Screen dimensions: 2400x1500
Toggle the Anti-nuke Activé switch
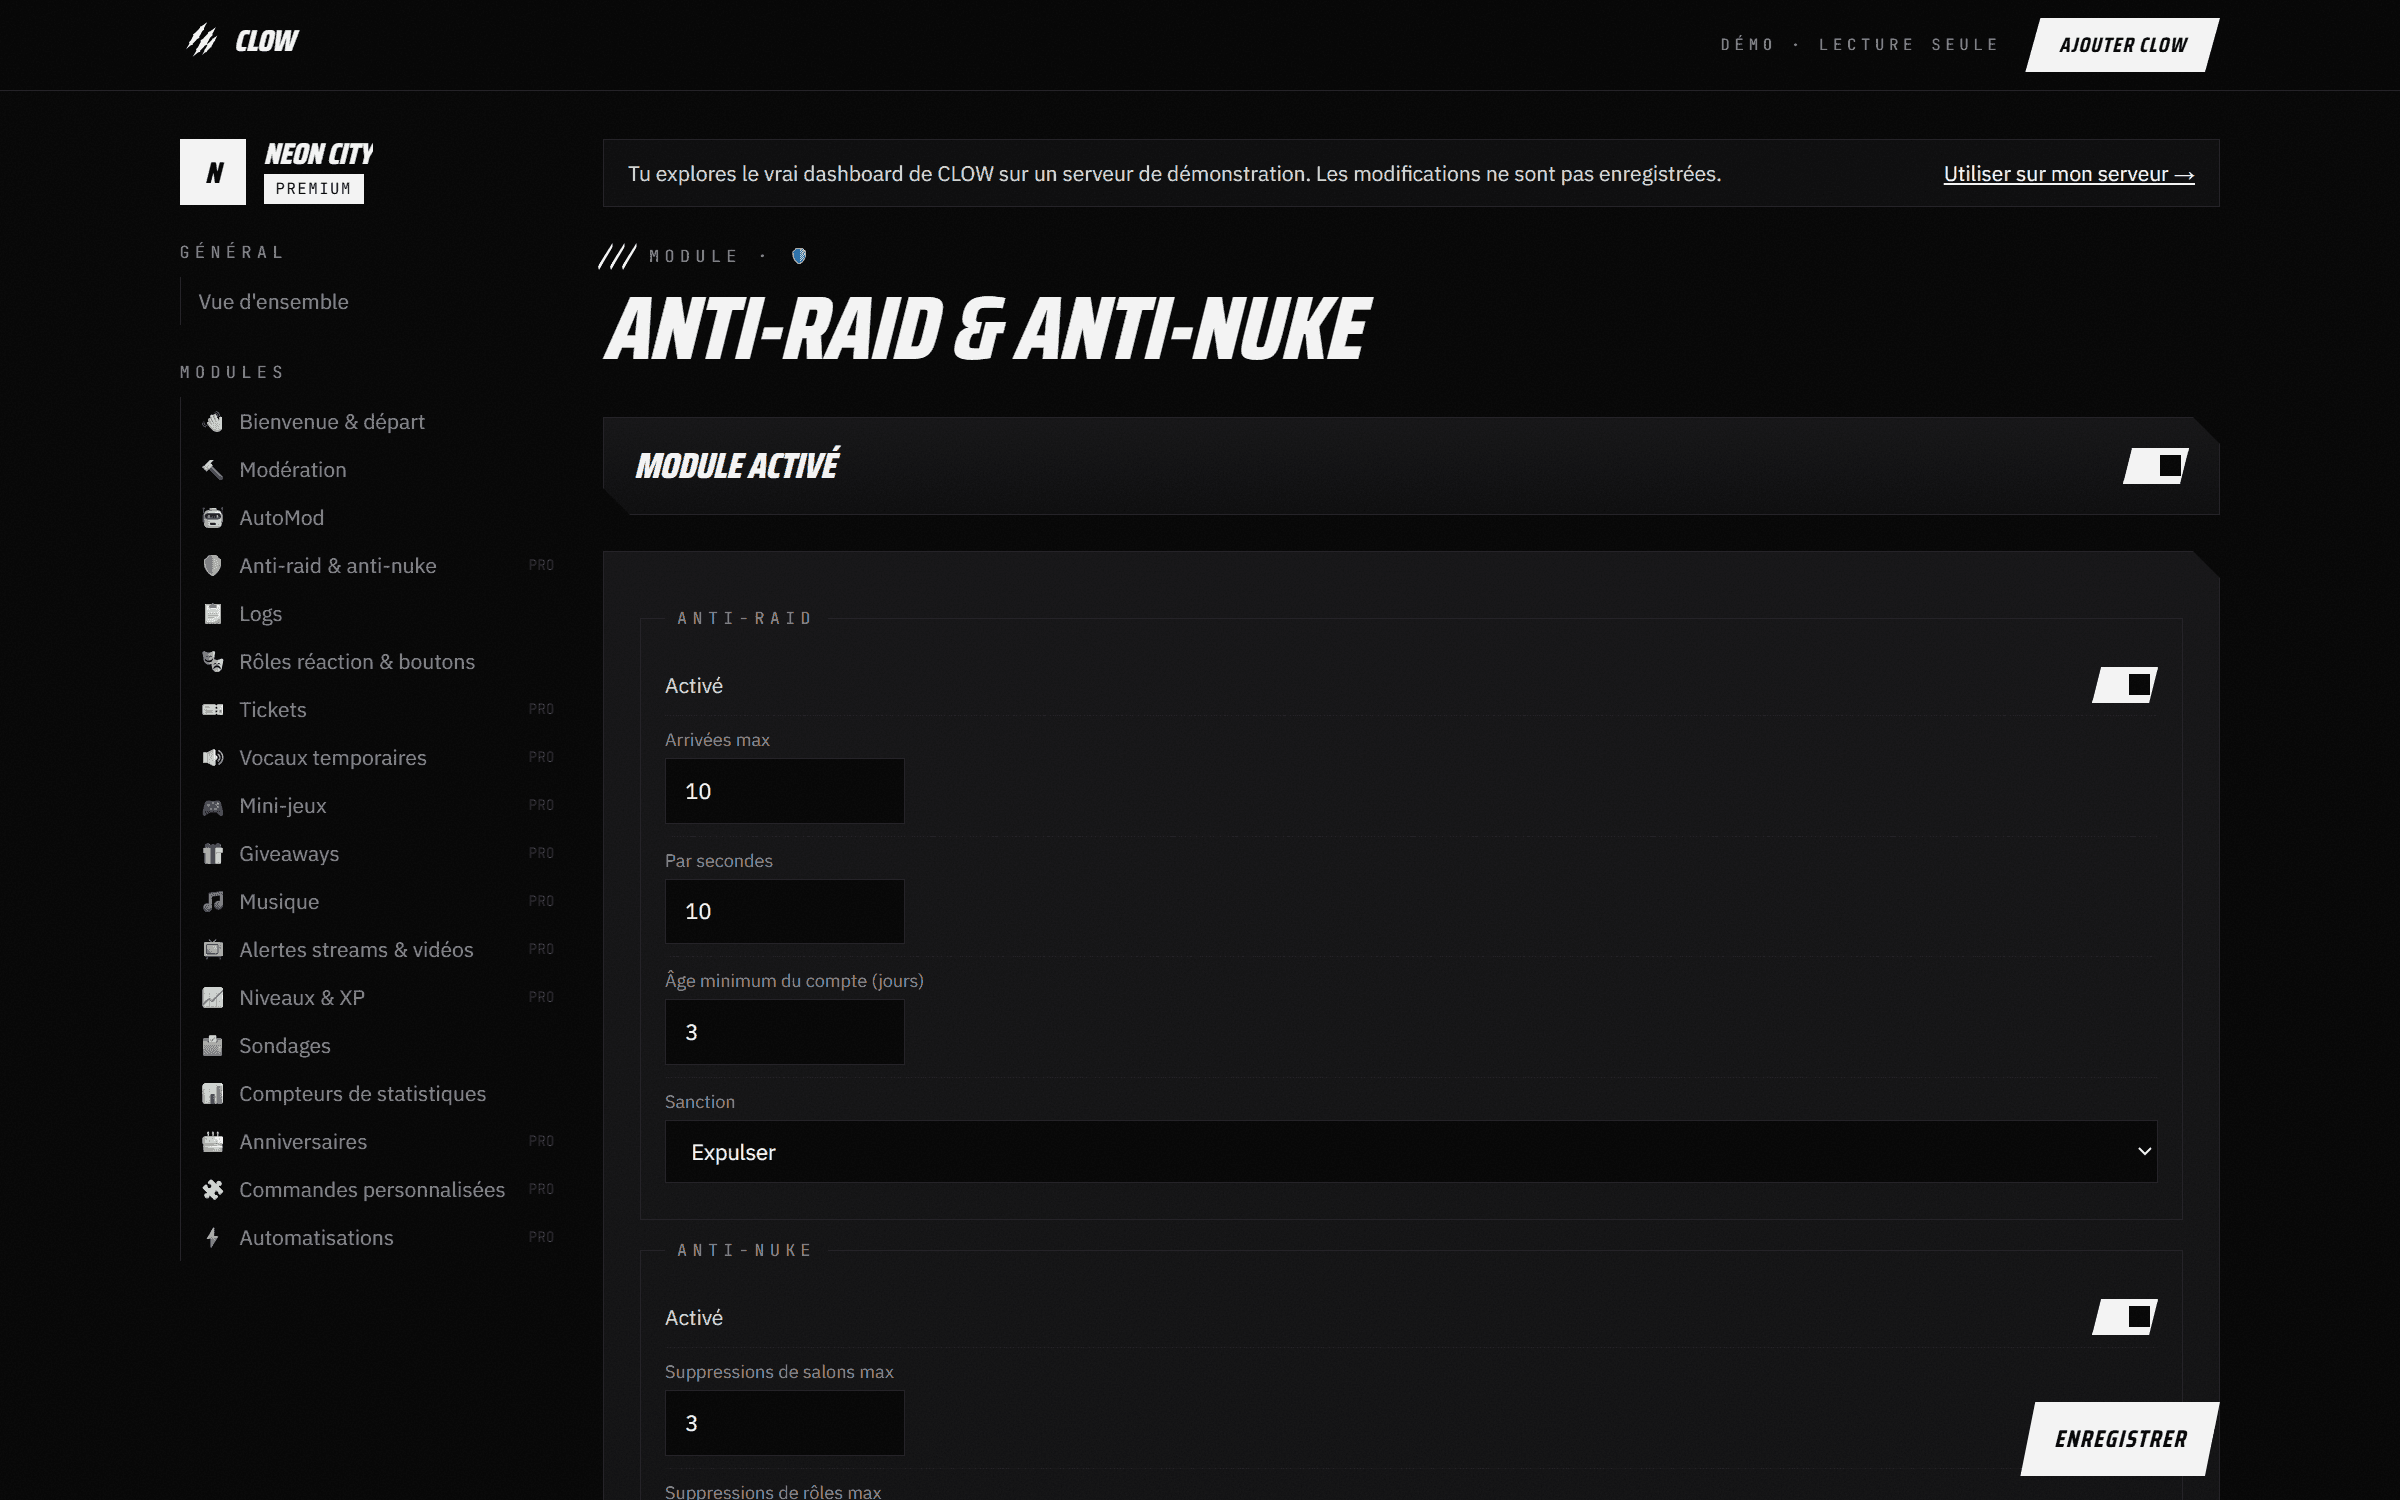tap(2125, 1317)
